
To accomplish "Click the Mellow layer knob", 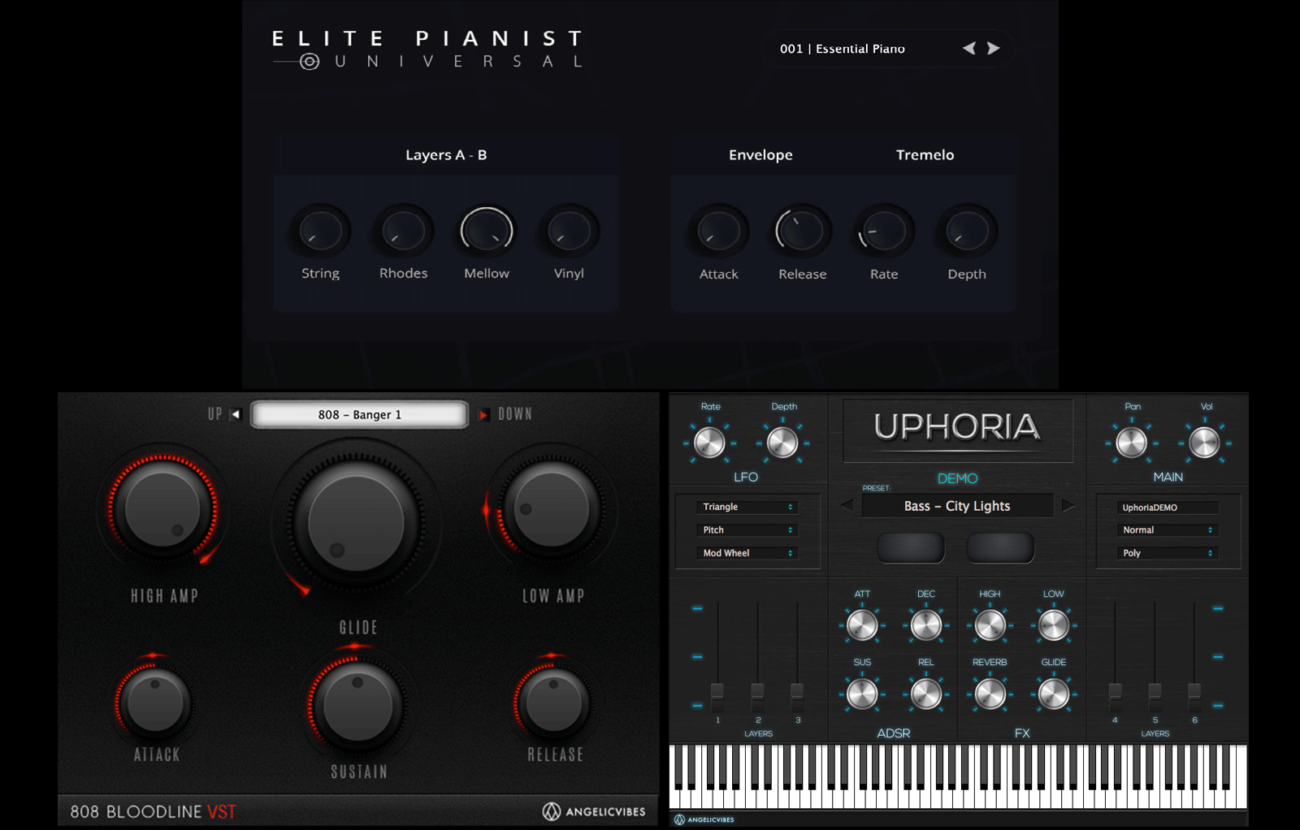I will (486, 231).
